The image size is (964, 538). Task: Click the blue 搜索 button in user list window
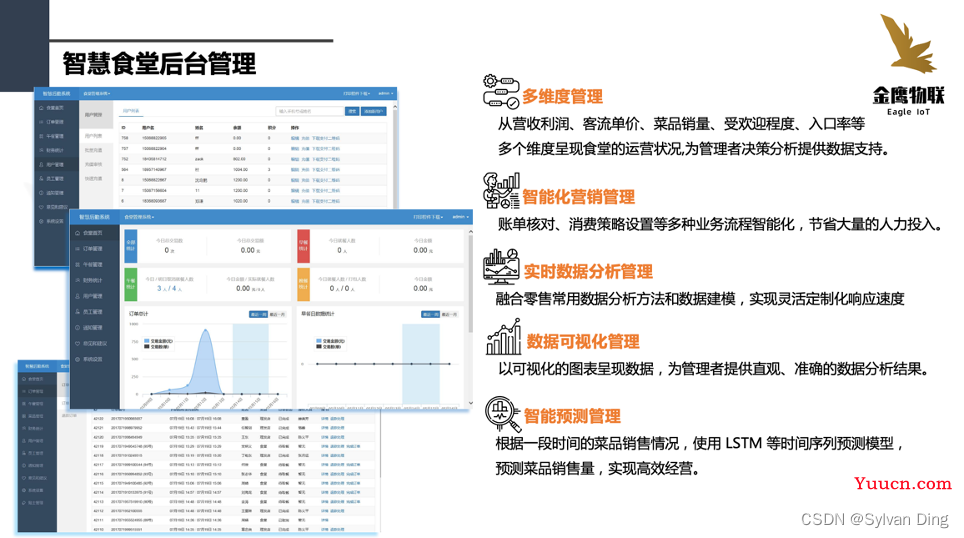coord(352,111)
